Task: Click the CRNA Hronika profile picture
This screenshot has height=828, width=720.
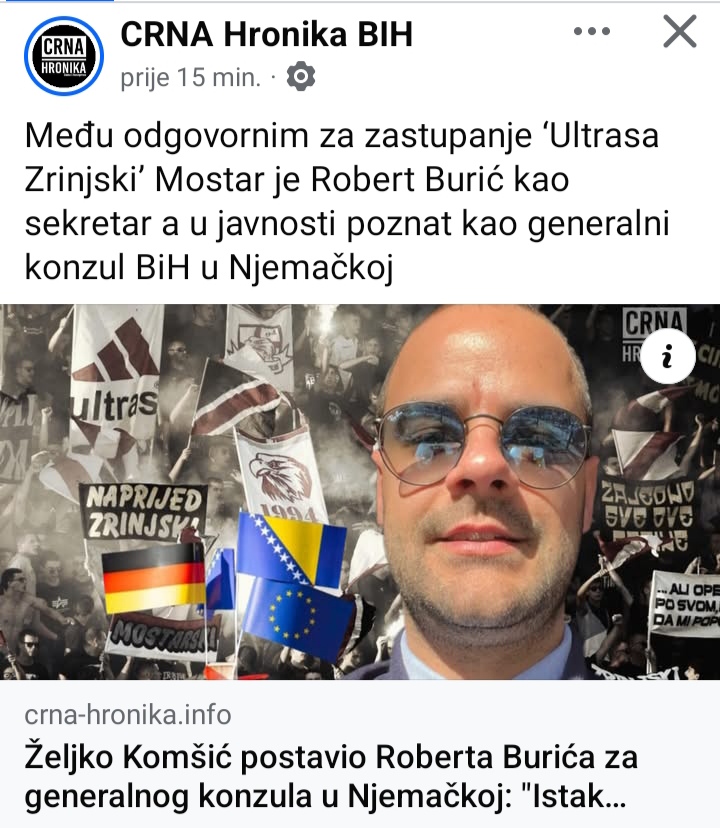Action: tap(64, 56)
